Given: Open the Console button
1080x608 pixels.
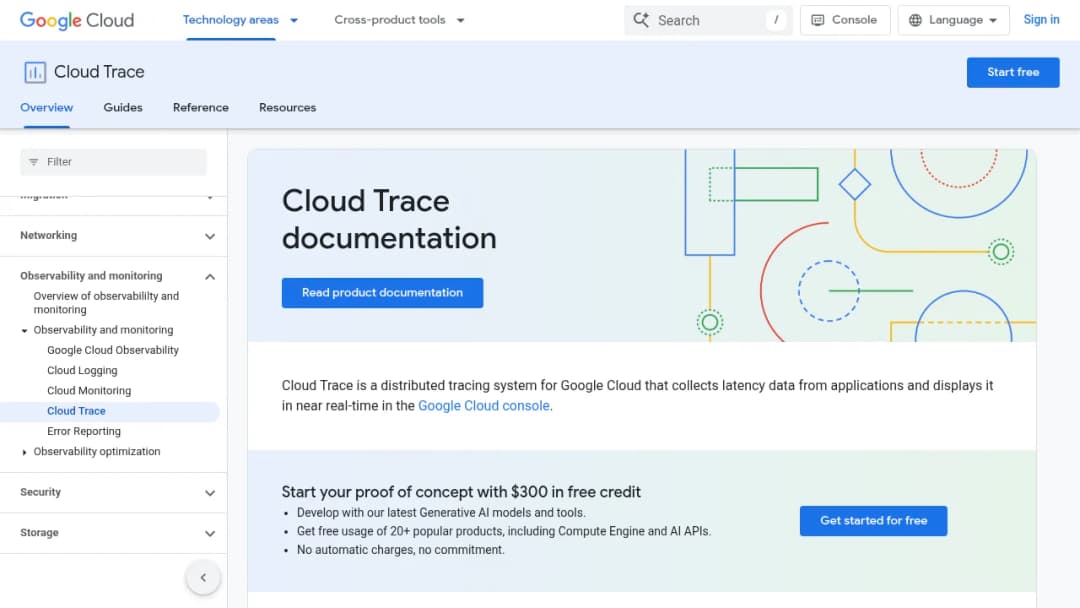Looking at the screenshot, I should [844, 20].
